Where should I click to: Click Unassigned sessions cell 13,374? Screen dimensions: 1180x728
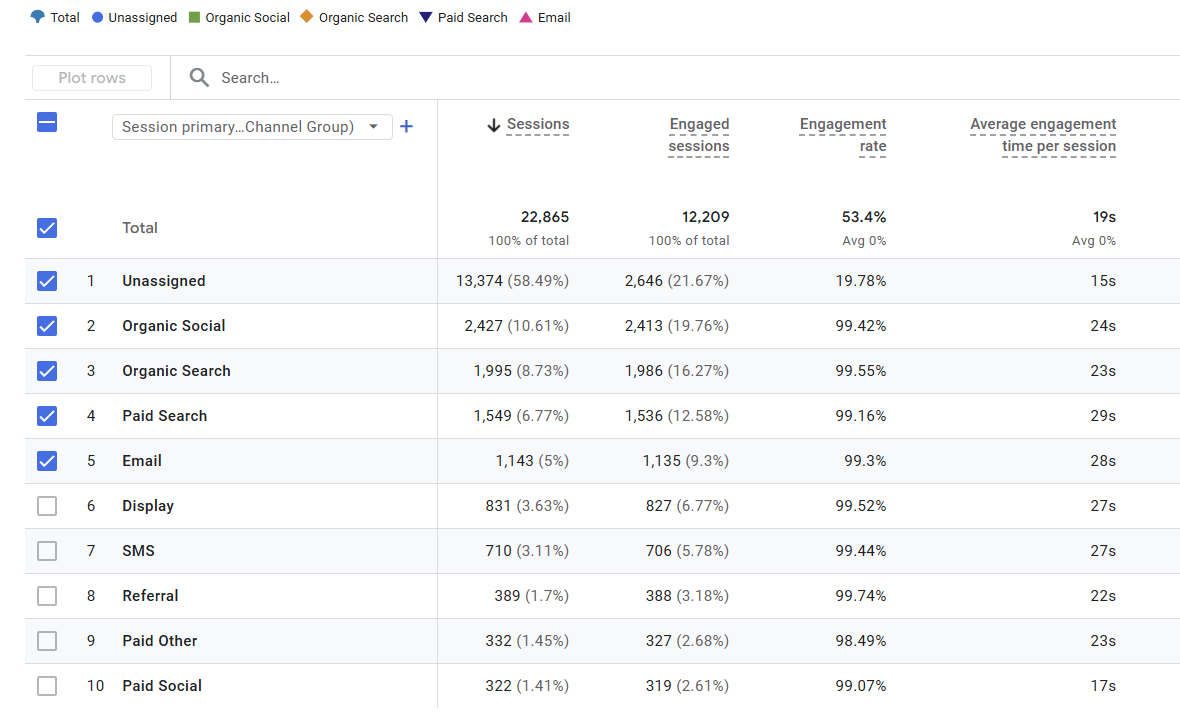[479, 281]
